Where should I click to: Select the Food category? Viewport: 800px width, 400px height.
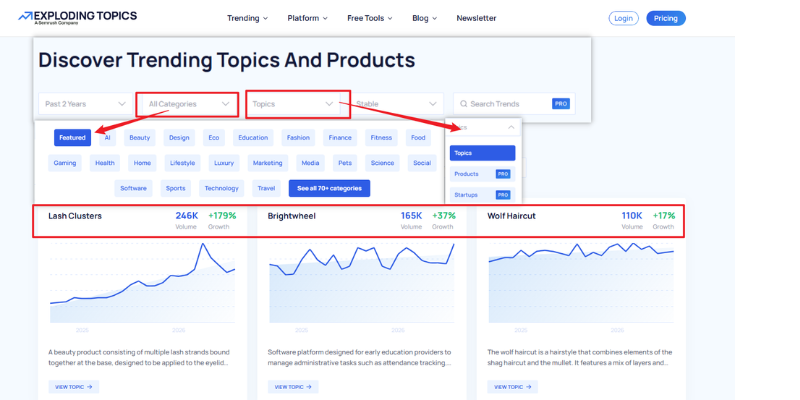[x=418, y=138]
